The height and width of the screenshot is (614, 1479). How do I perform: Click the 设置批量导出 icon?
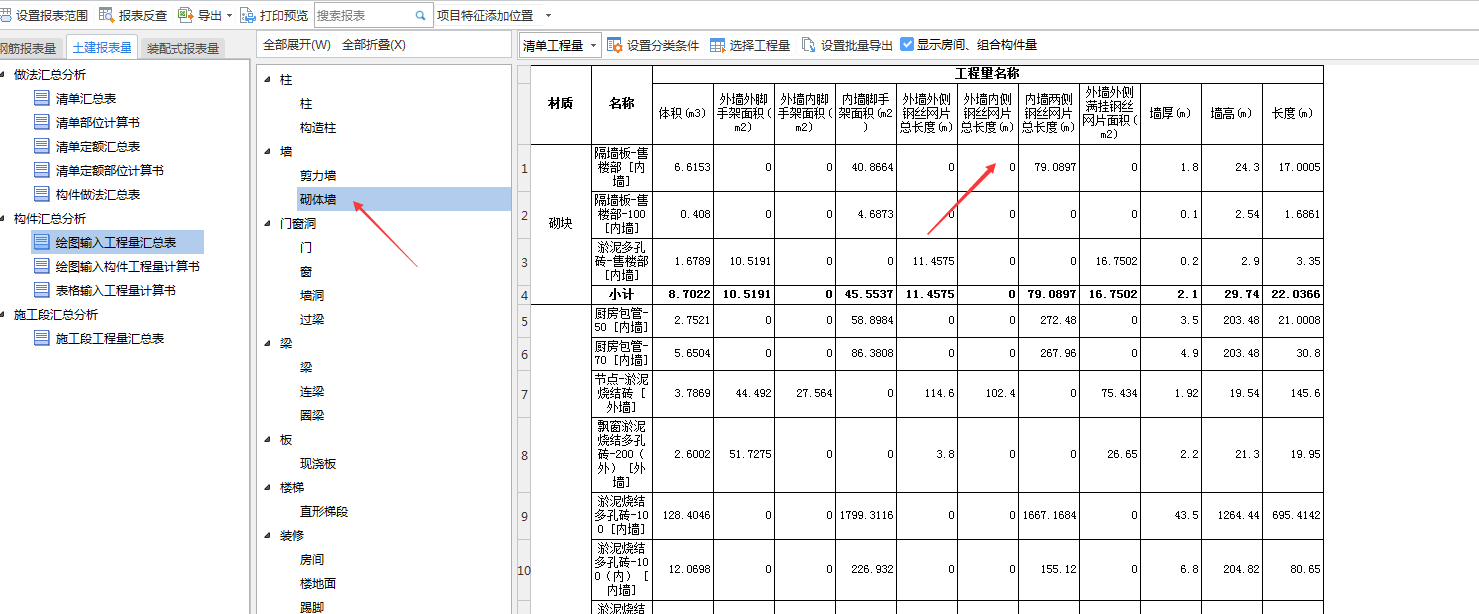coord(808,45)
